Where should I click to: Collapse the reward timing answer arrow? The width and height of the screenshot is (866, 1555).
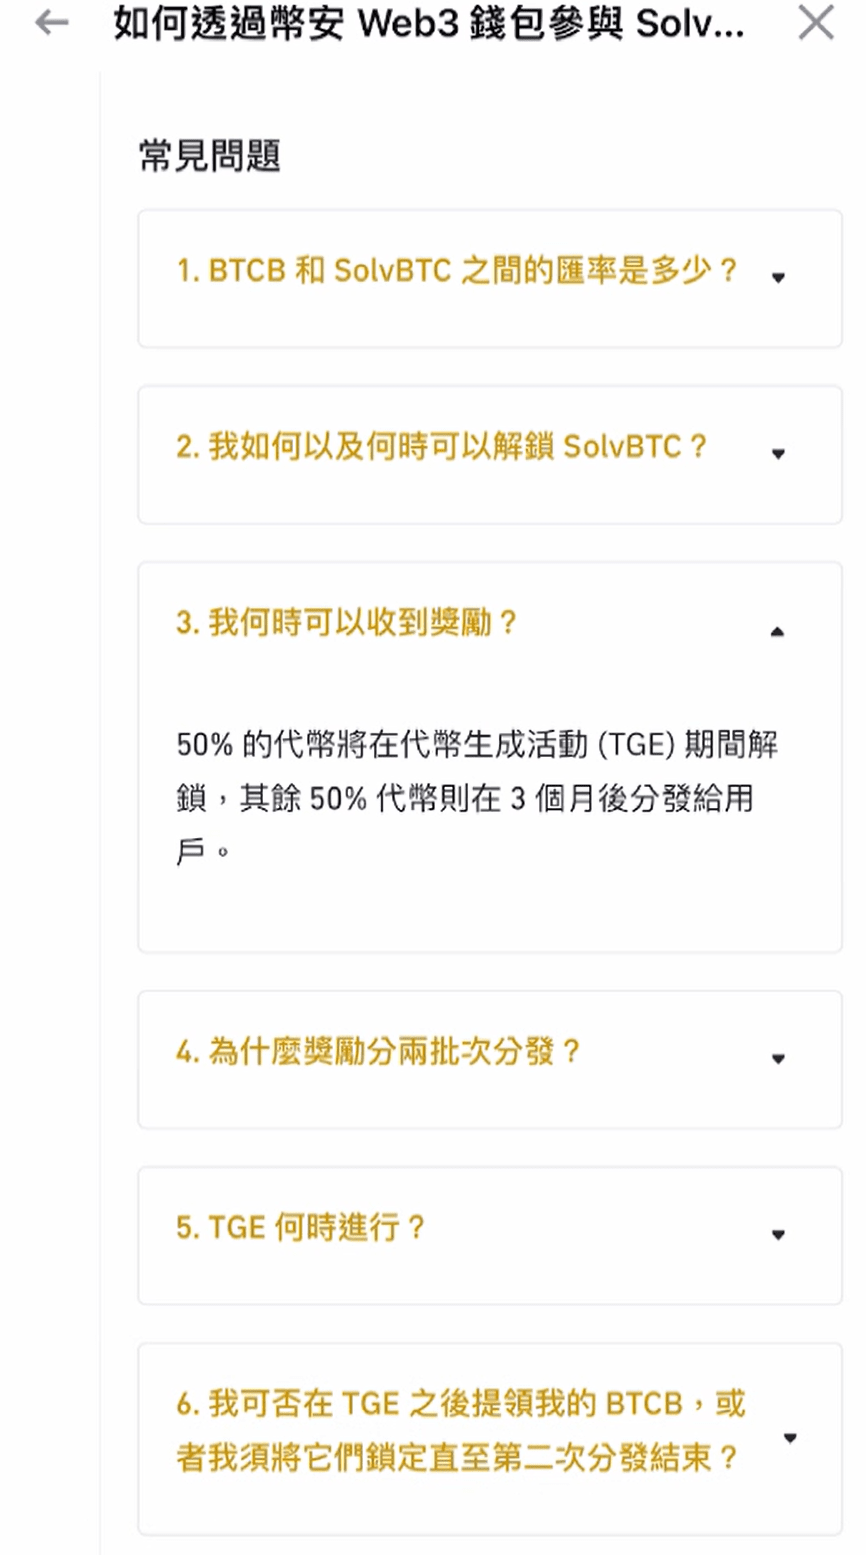778,631
